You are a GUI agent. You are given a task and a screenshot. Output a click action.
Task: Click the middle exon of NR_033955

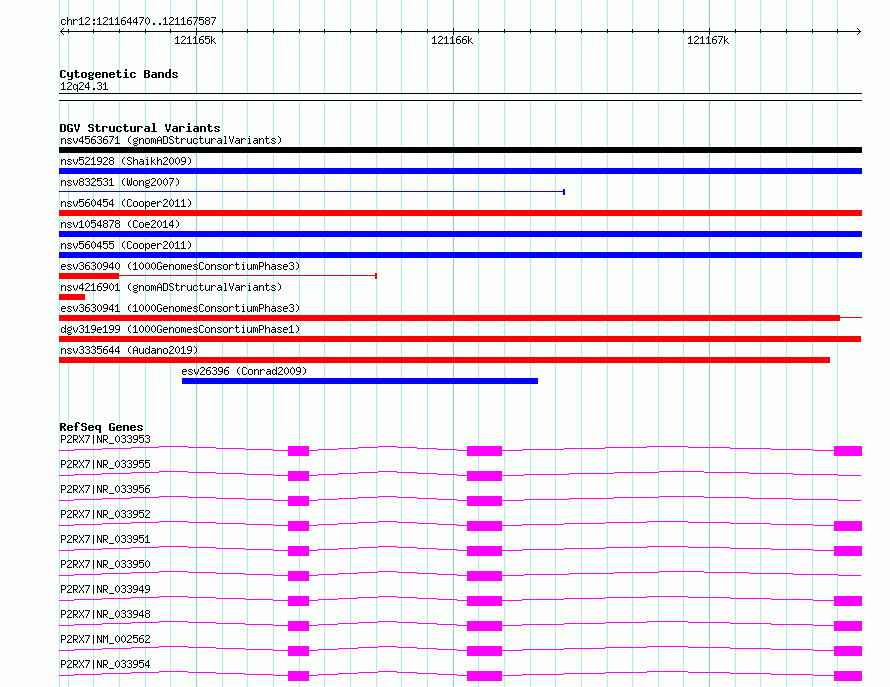point(484,476)
